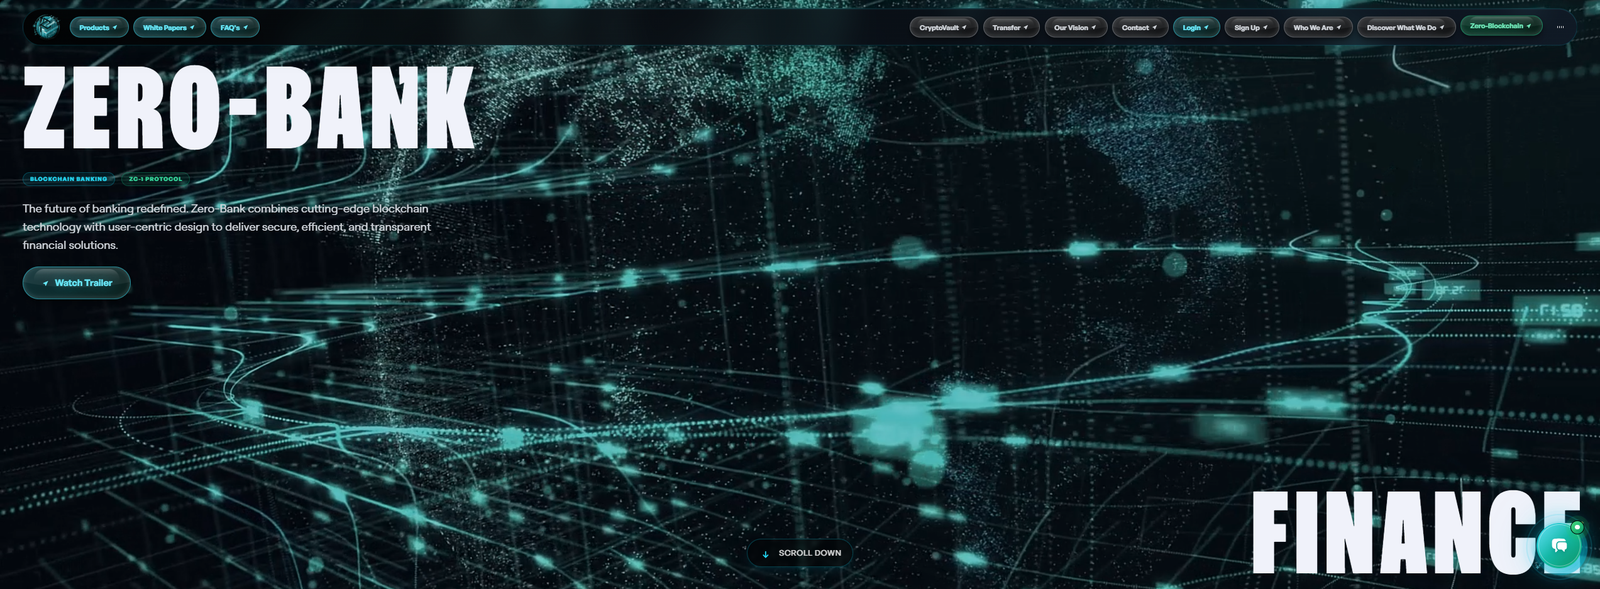Open the chat support bubble icon

pyautogui.click(x=1559, y=545)
